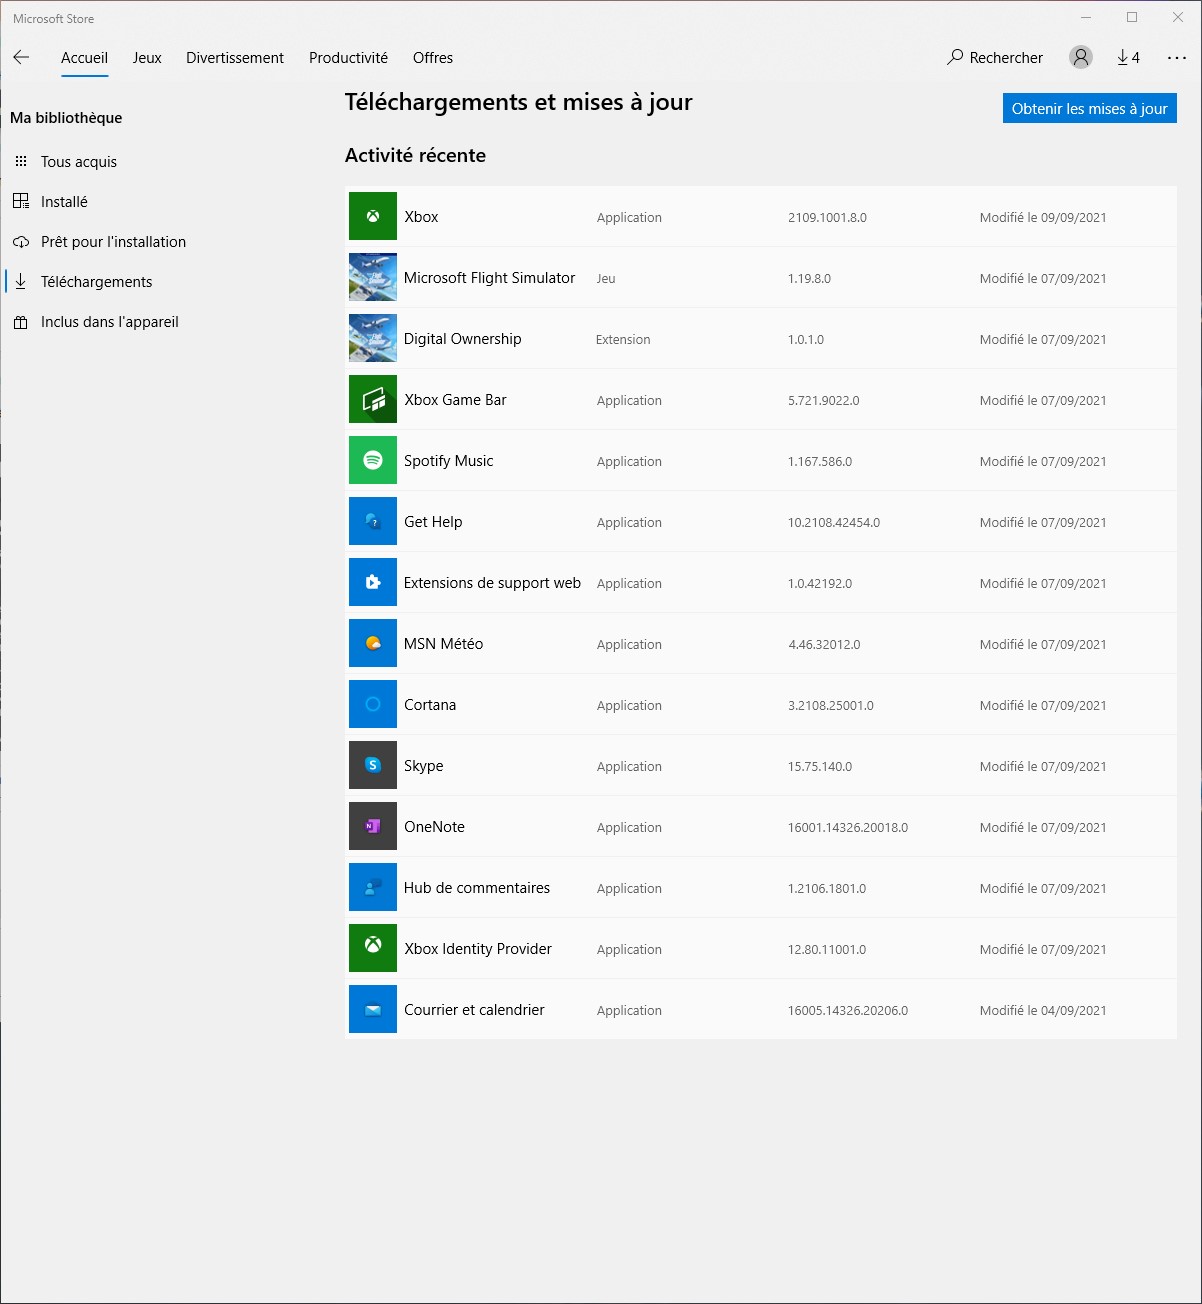Open the Offres tab

coord(433,58)
